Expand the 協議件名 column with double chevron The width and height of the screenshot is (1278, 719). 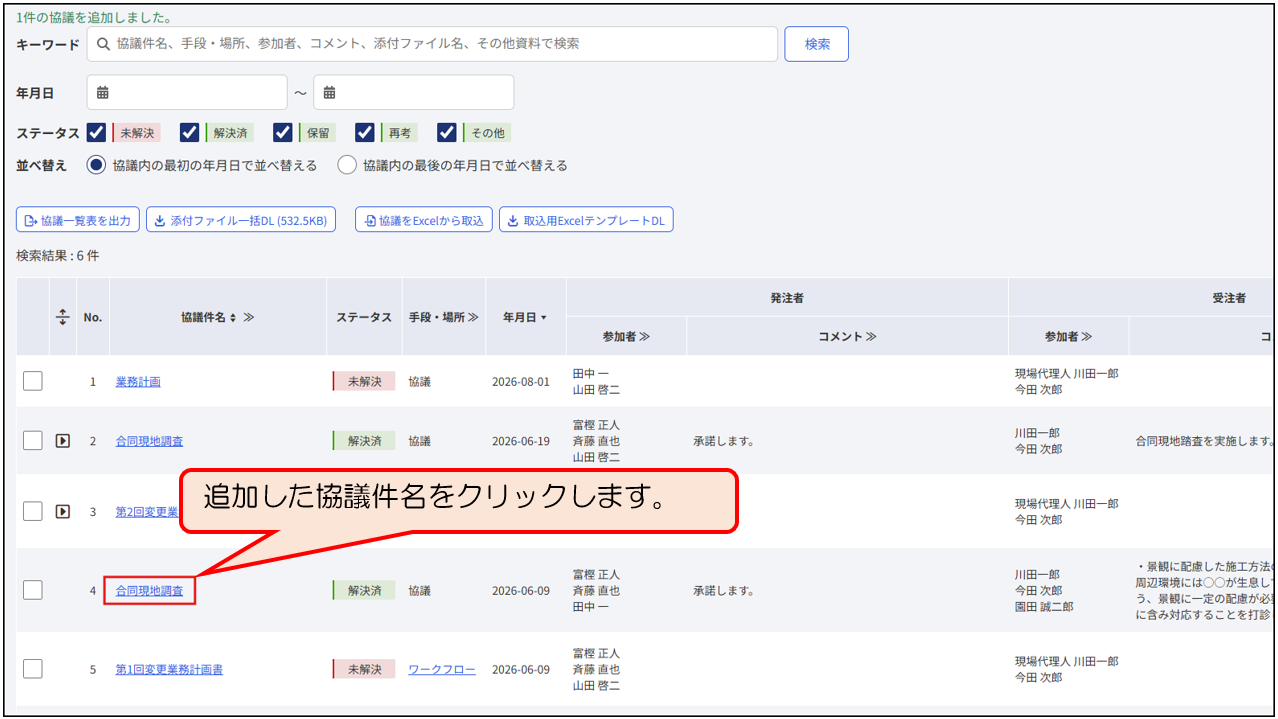(248, 317)
